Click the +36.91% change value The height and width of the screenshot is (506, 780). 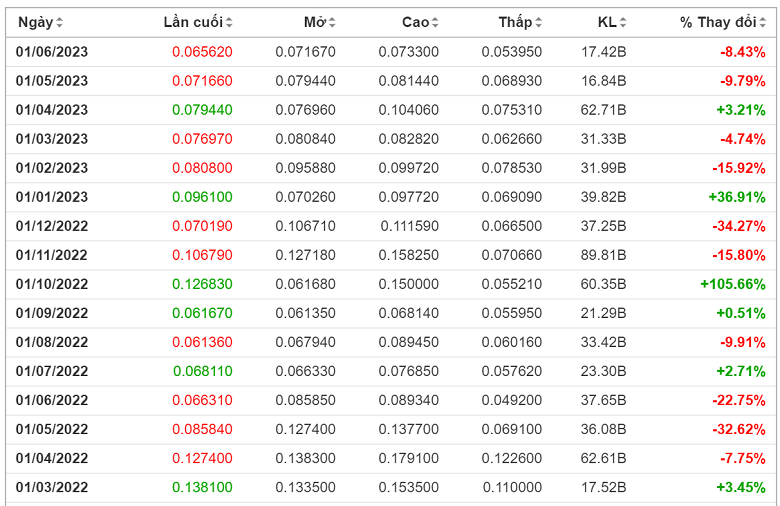[x=736, y=197]
